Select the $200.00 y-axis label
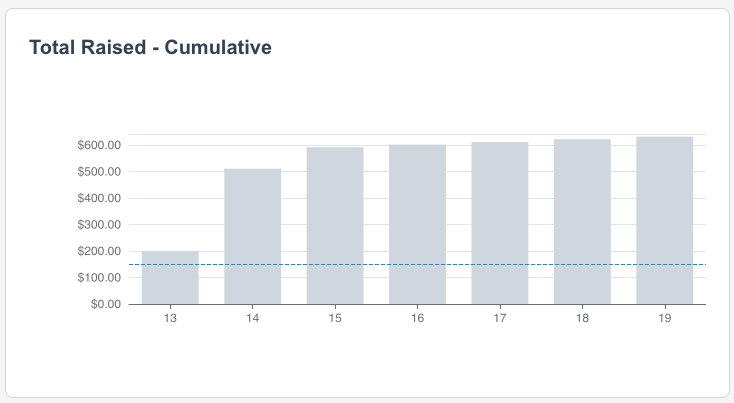Image resolution: width=734 pixels, height=403 pixels. (99, 251)
